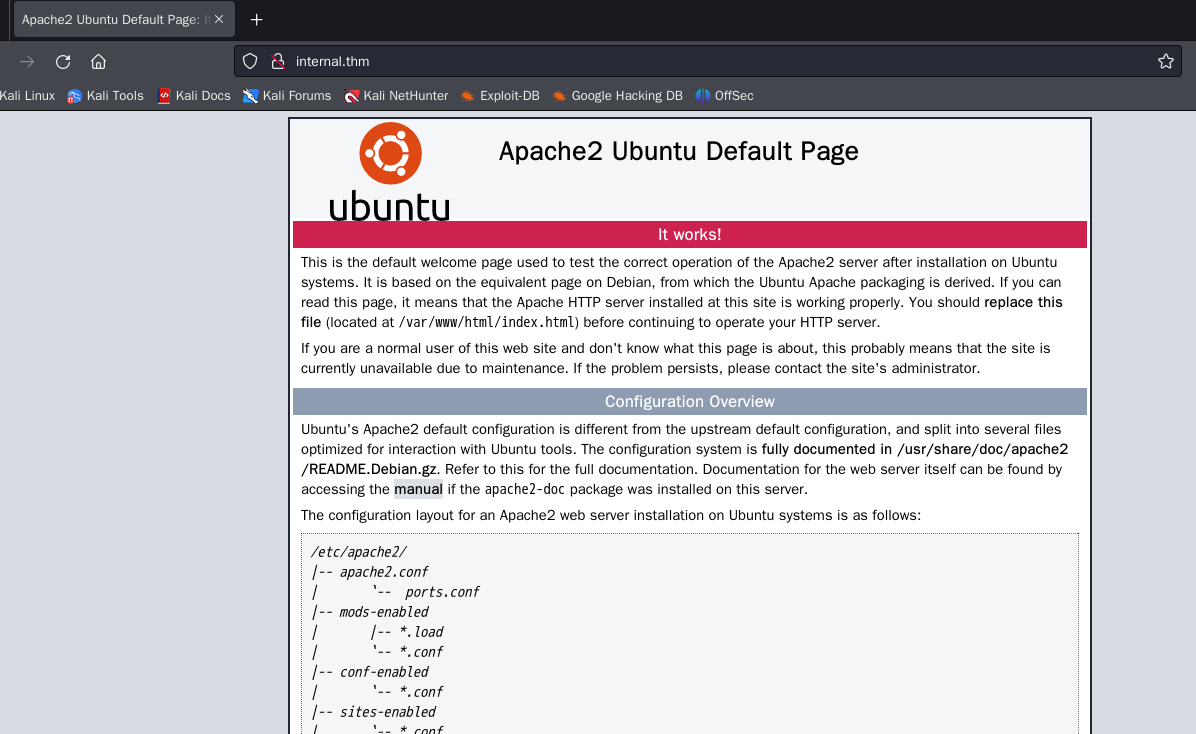The image size is (1196, 734).
Task: Click the /etc/apache2/ line in tree
Action: [x=358, y=552]
